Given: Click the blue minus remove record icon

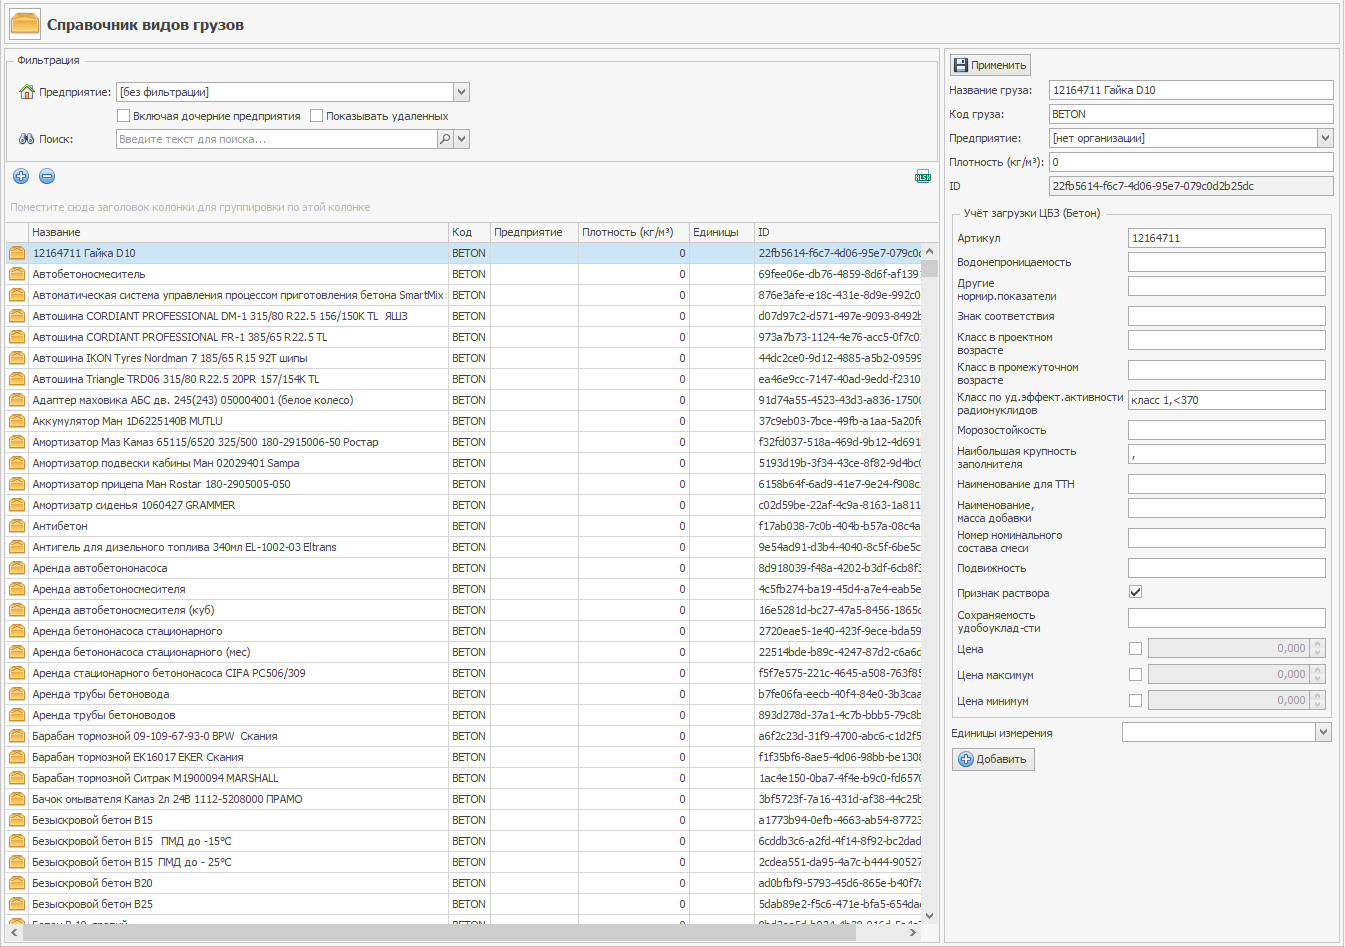Looking at the screenshot, I should (x=47, y=177).
